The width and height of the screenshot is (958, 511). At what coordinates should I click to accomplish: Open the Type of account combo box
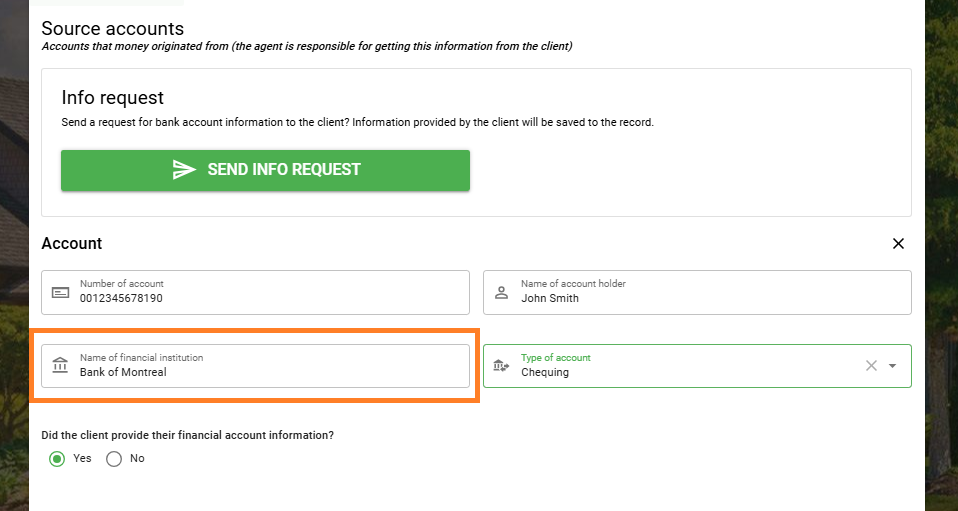tap(697, 366)
